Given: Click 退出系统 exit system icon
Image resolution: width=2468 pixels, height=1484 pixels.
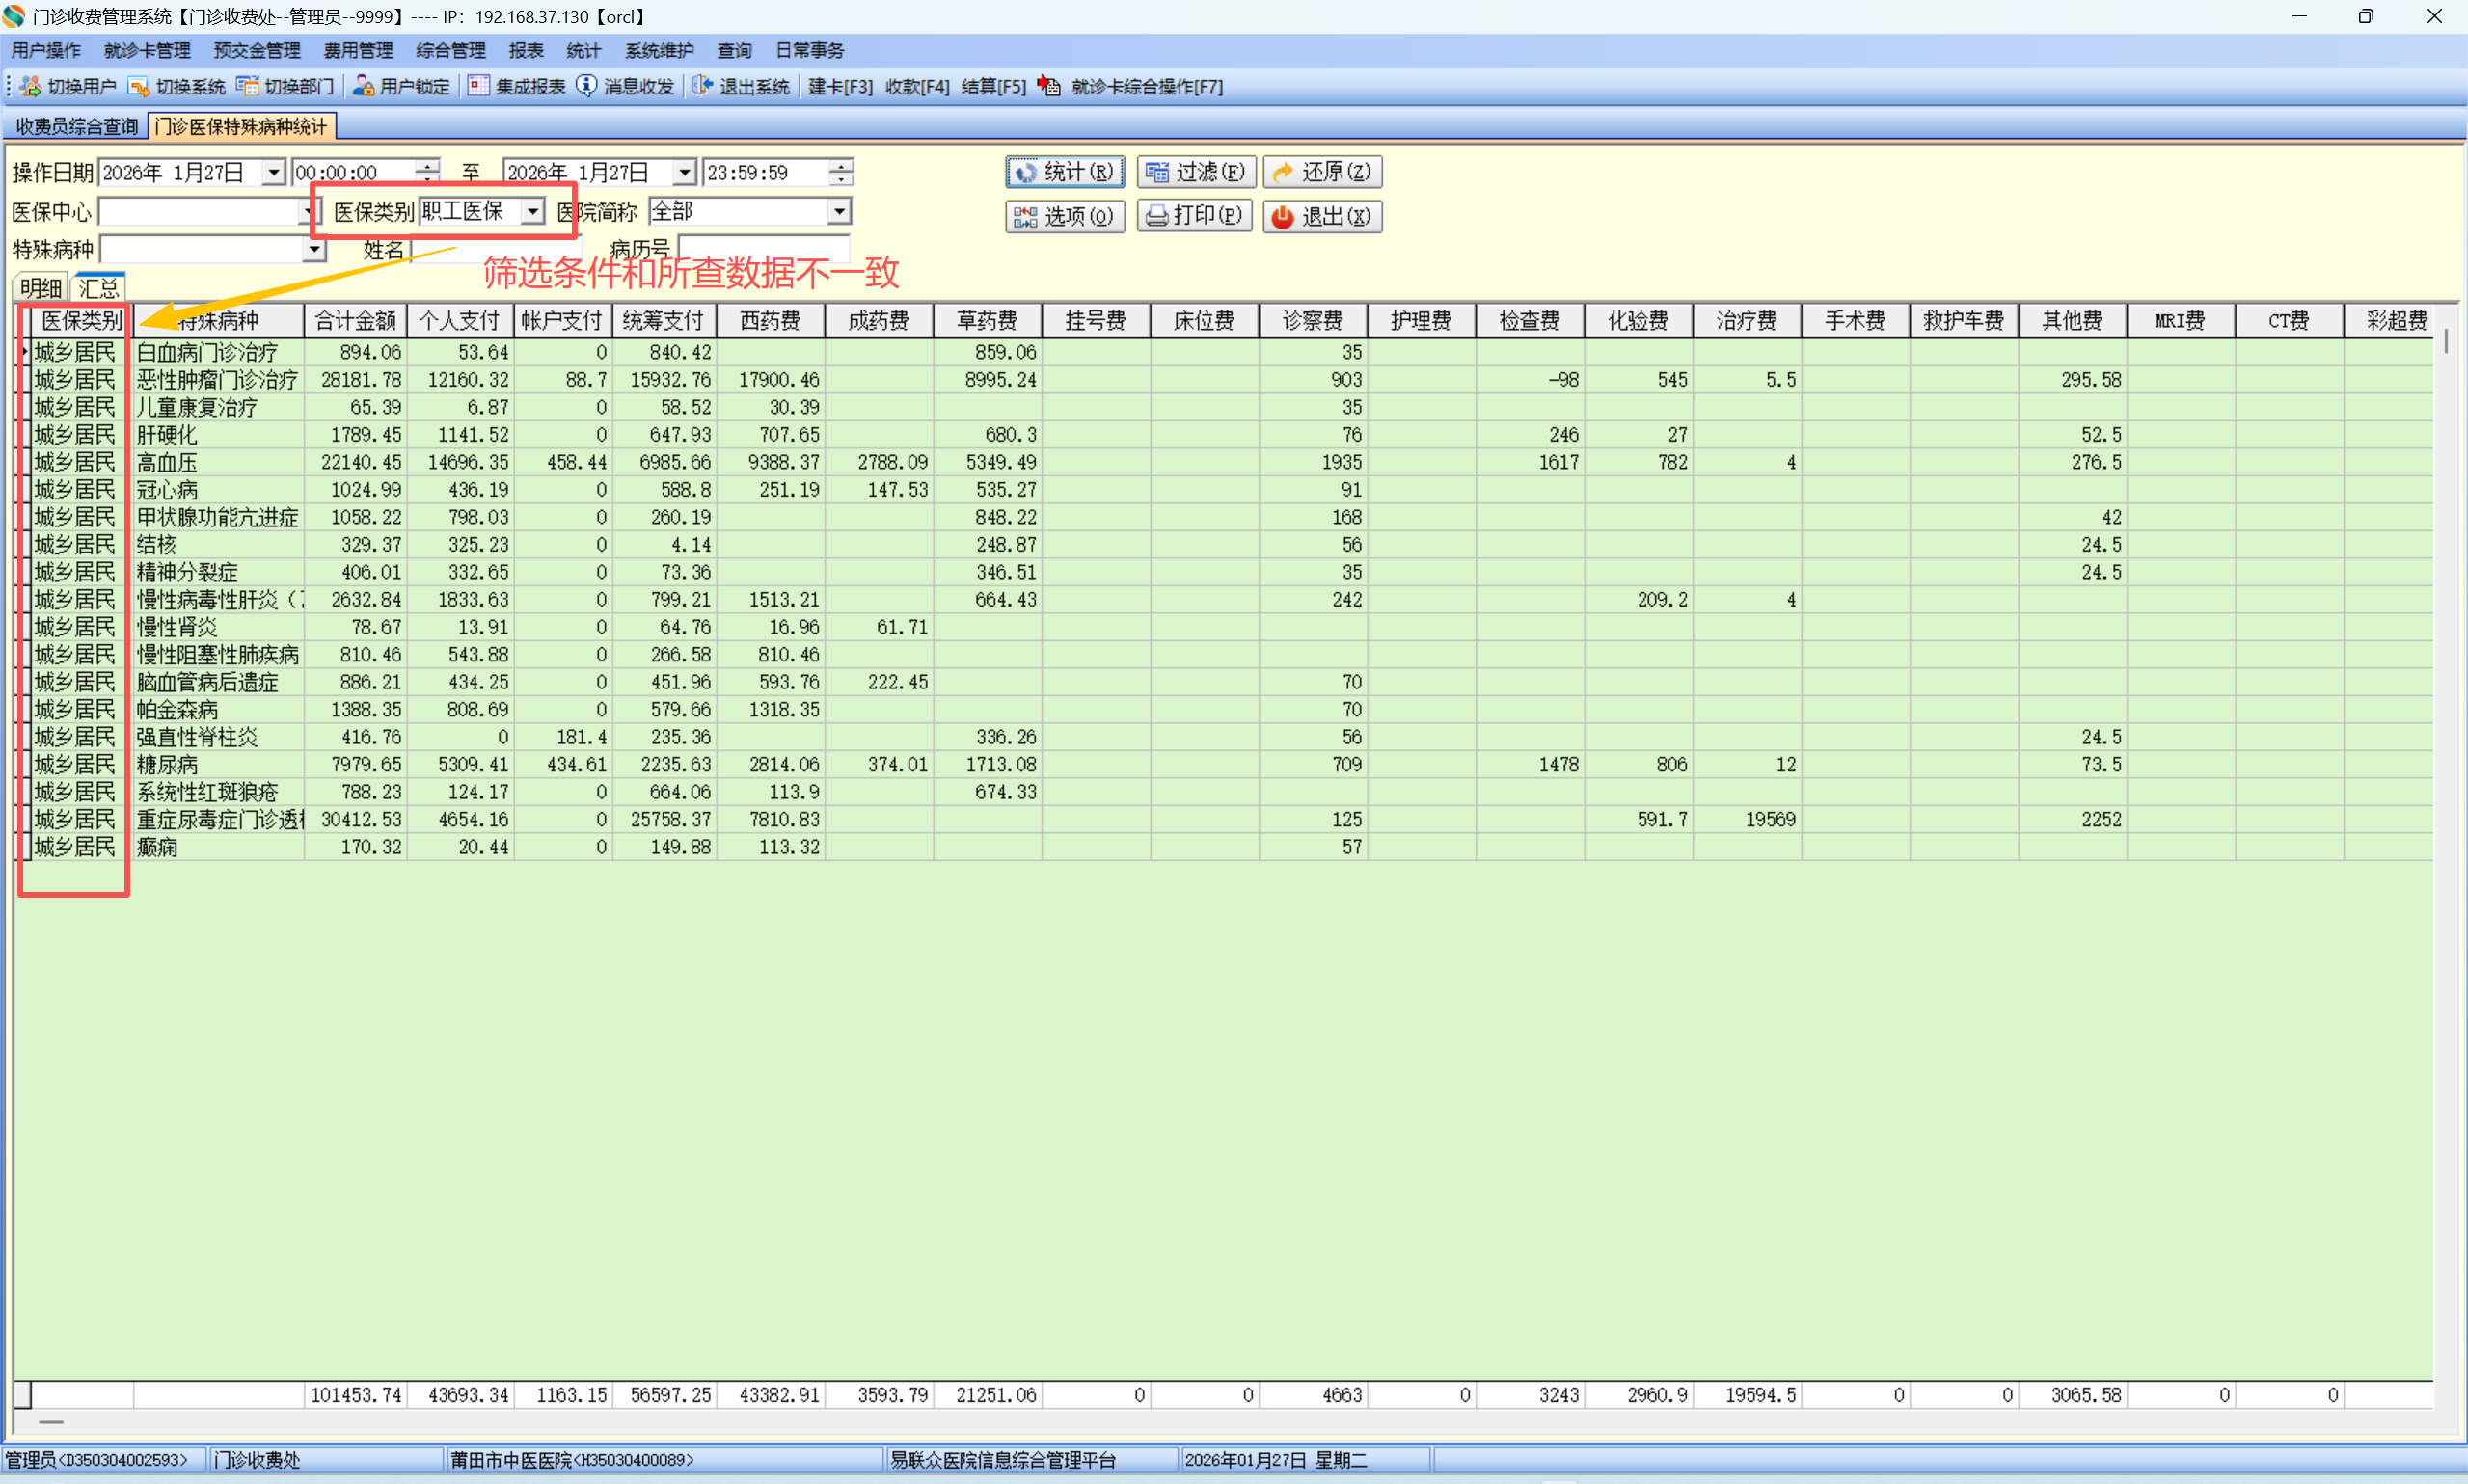Looking at the screenshot, I should tap(702, 86).
